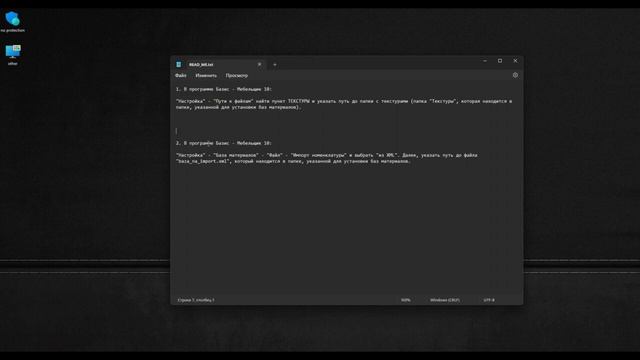Click the text "baza_na_import.xml"
This screenshot has width=640, height=360.
tap(203, 161)
